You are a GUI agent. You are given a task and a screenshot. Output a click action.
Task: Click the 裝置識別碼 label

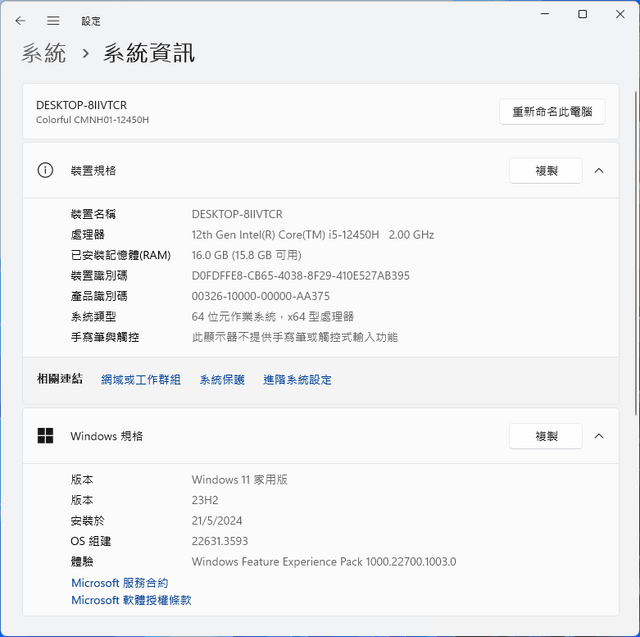point(99,275)
